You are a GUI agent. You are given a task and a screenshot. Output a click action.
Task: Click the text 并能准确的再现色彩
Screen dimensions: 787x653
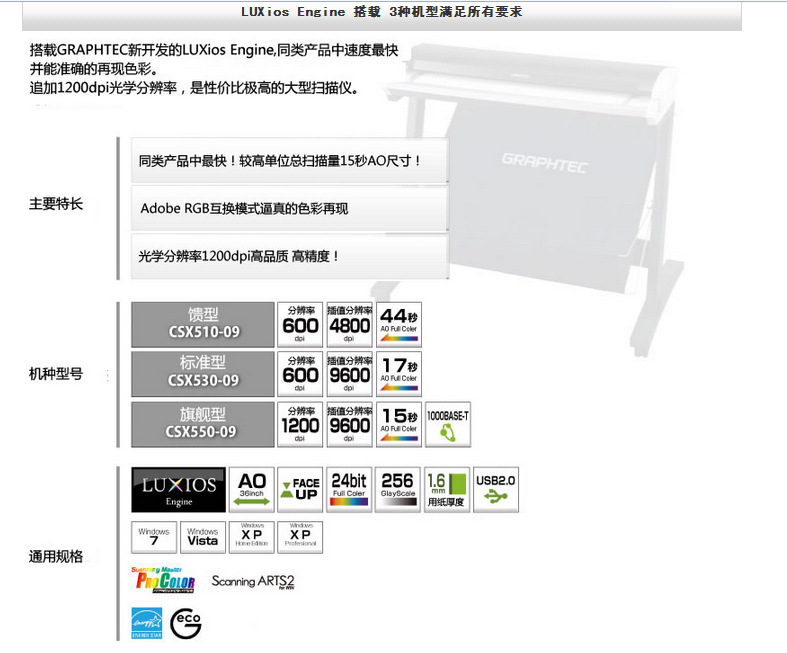[93, 69]
